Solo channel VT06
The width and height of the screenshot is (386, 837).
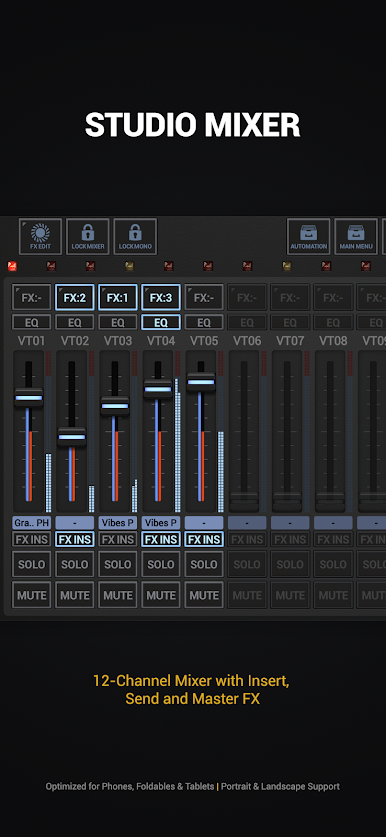point(247,564)
